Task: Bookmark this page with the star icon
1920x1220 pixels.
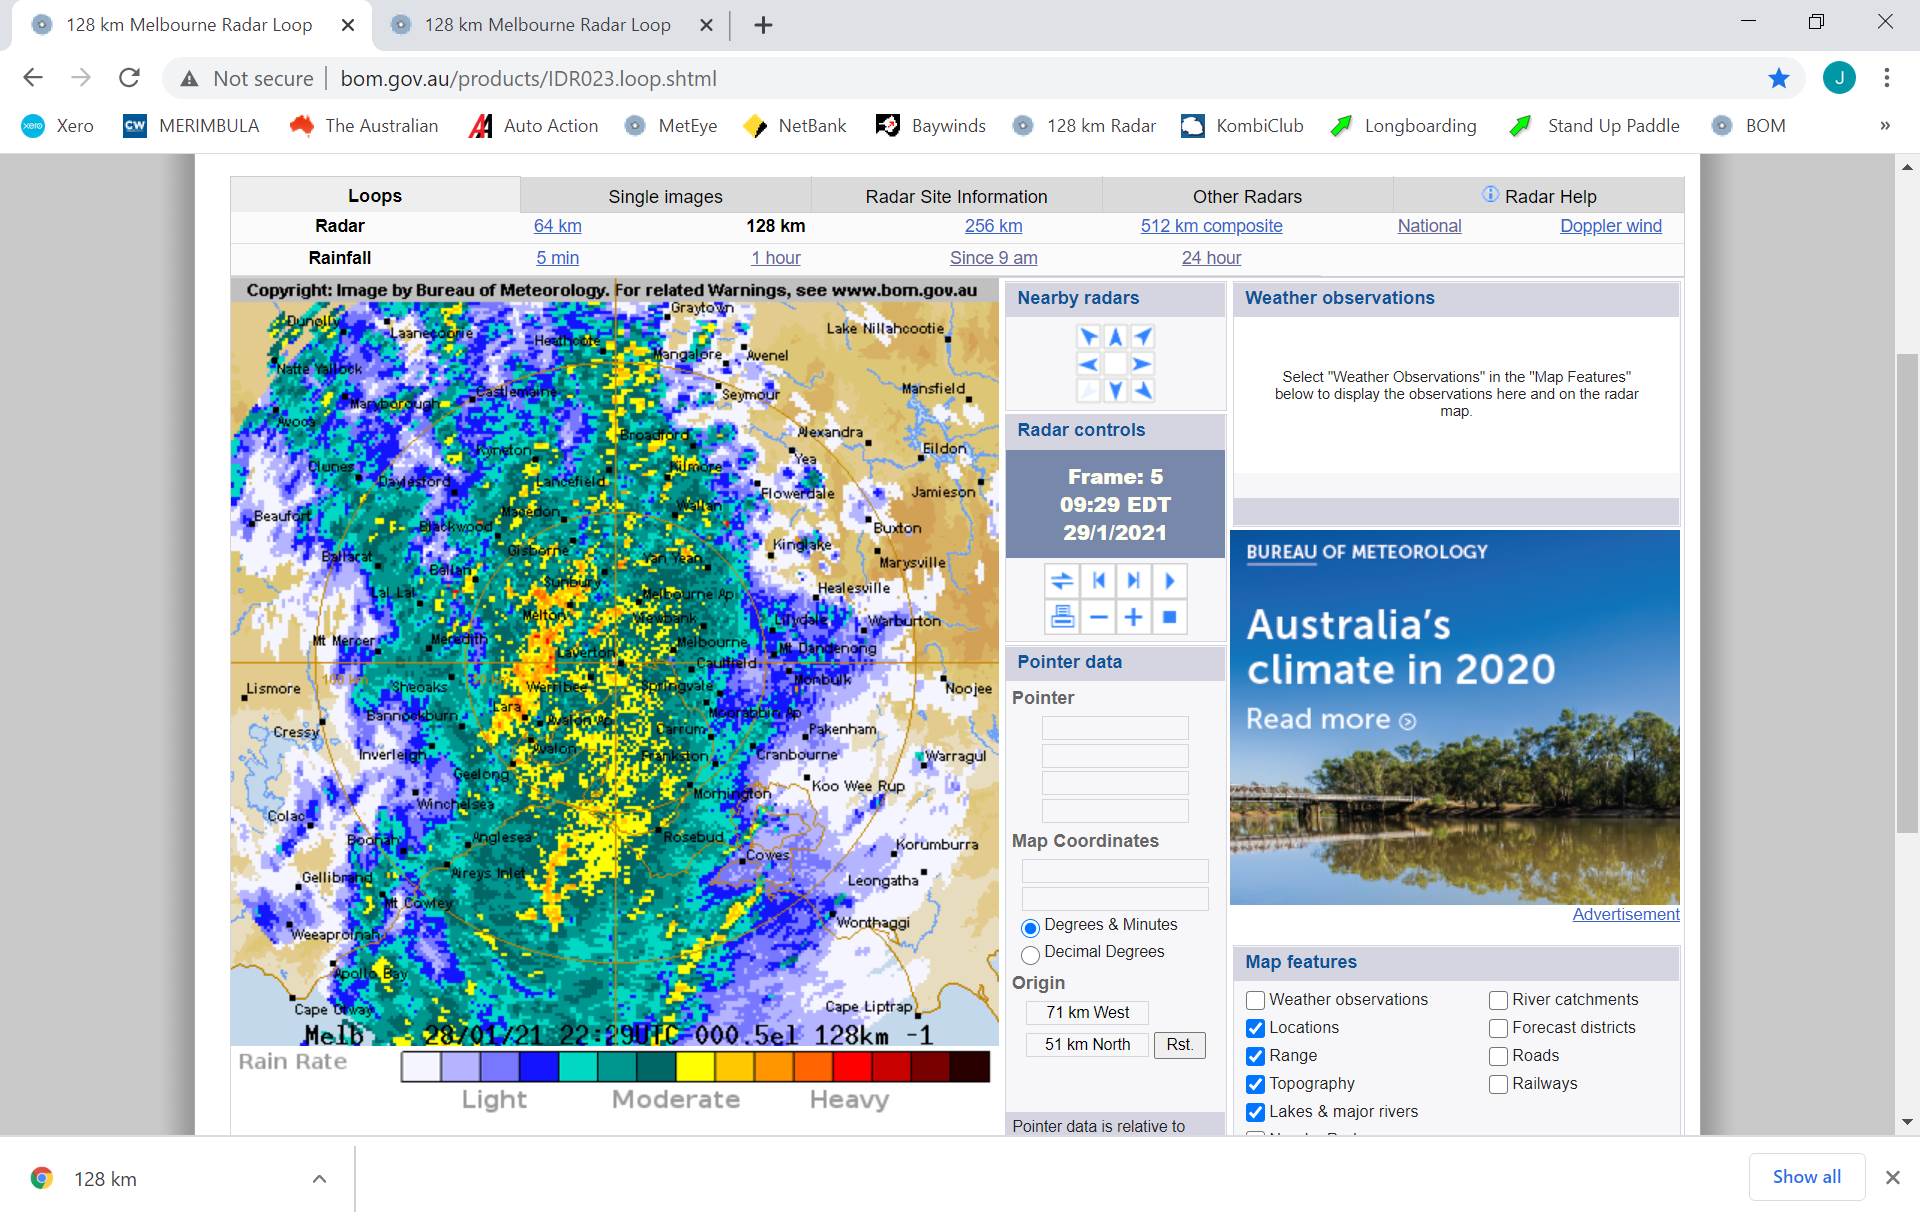Action: pyautogui.click(x=1778, y=78)
